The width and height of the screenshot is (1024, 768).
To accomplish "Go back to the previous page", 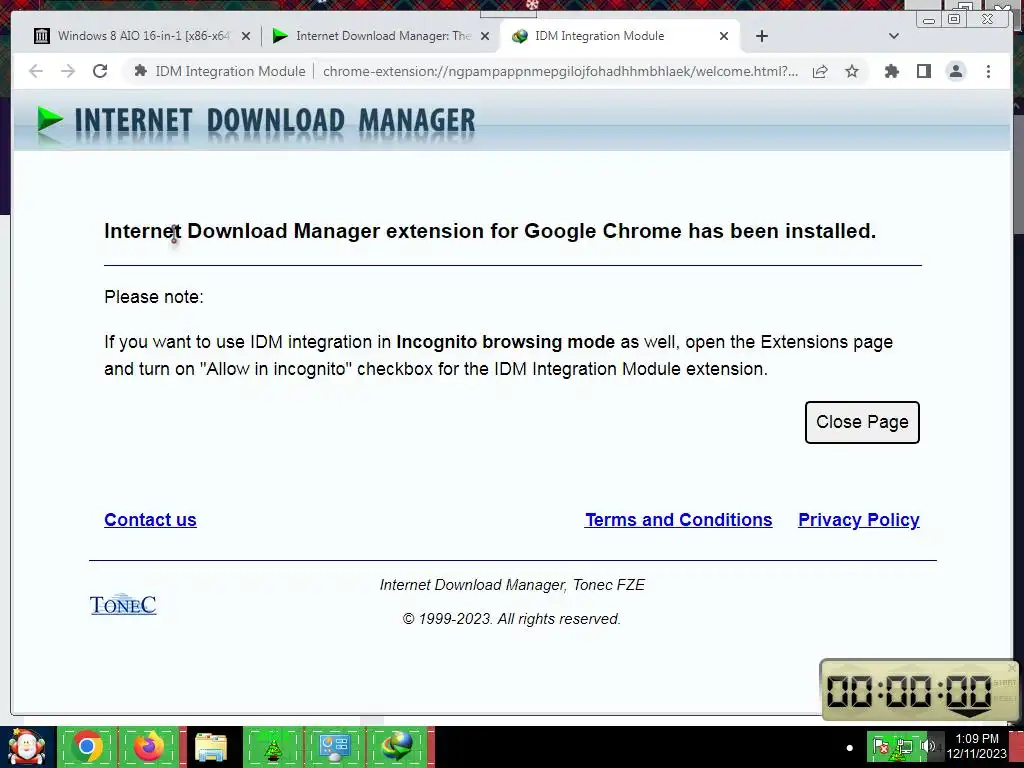I will pos(36,71).
